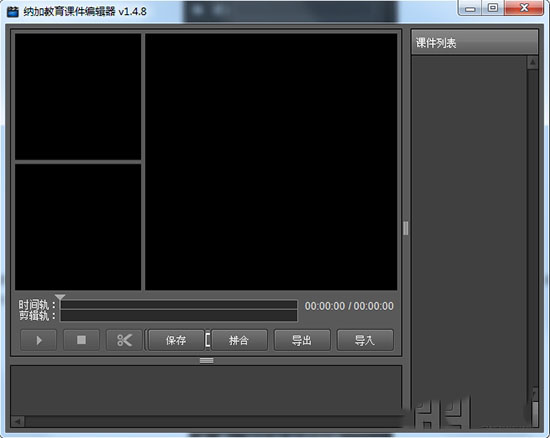Click the 拼合 button

(x=239, y=340)
